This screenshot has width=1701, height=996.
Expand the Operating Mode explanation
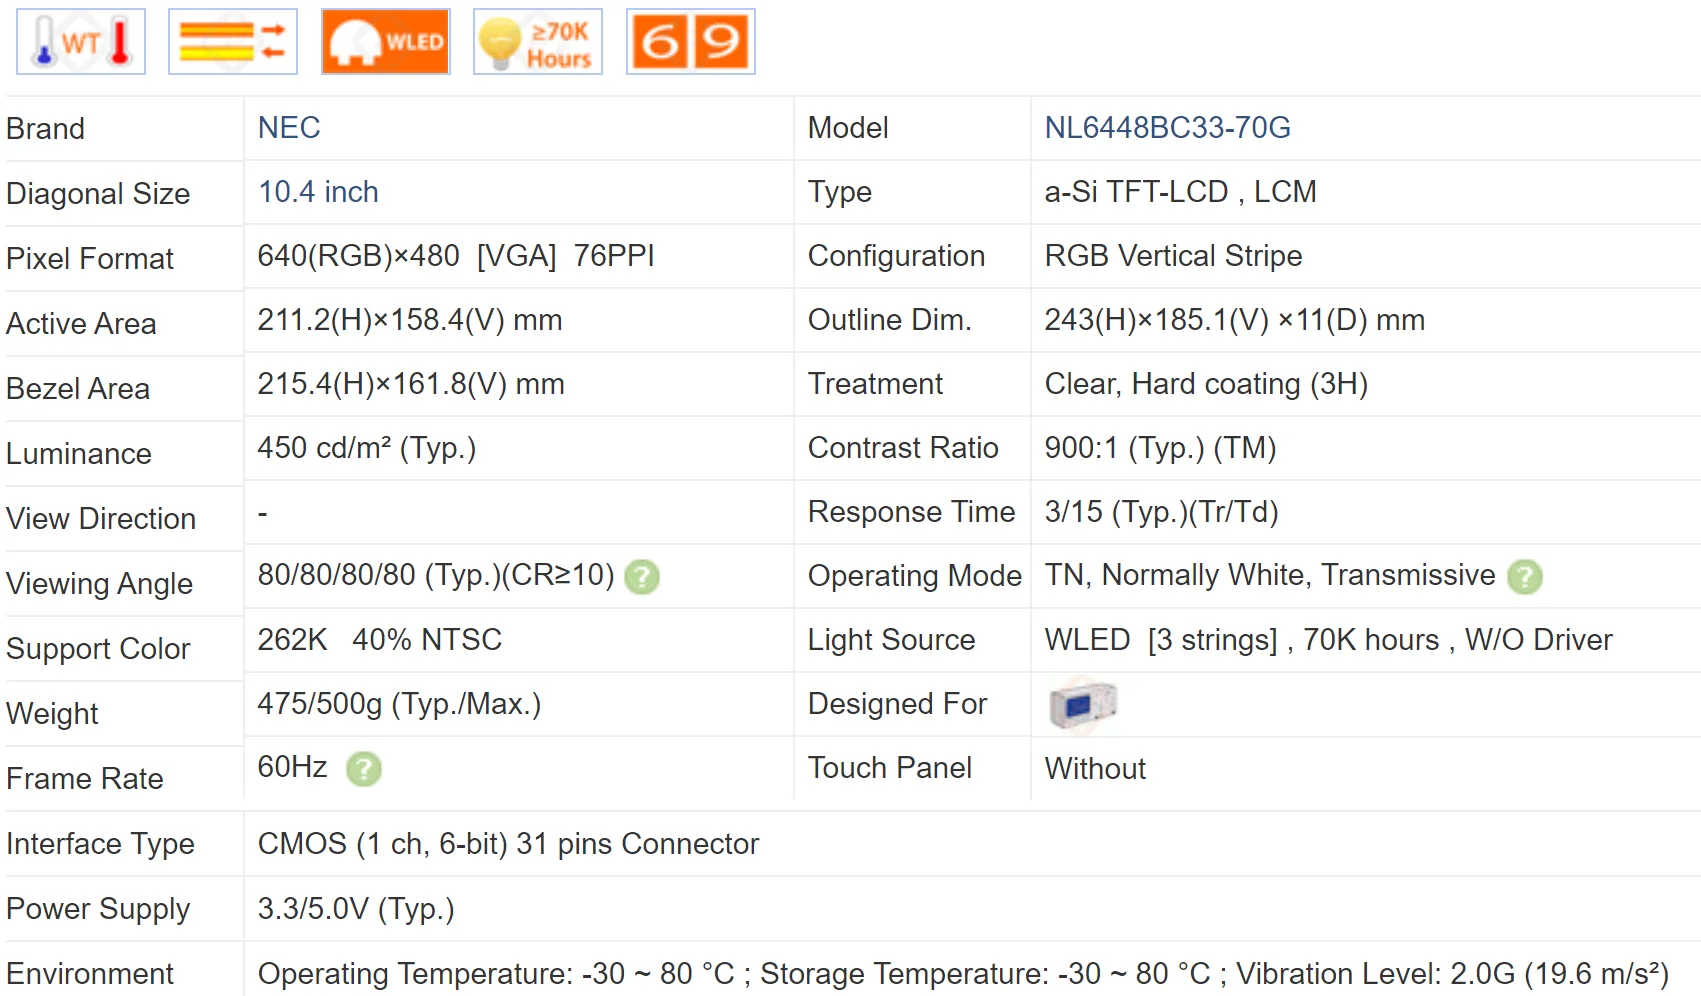click(1524, 577)
